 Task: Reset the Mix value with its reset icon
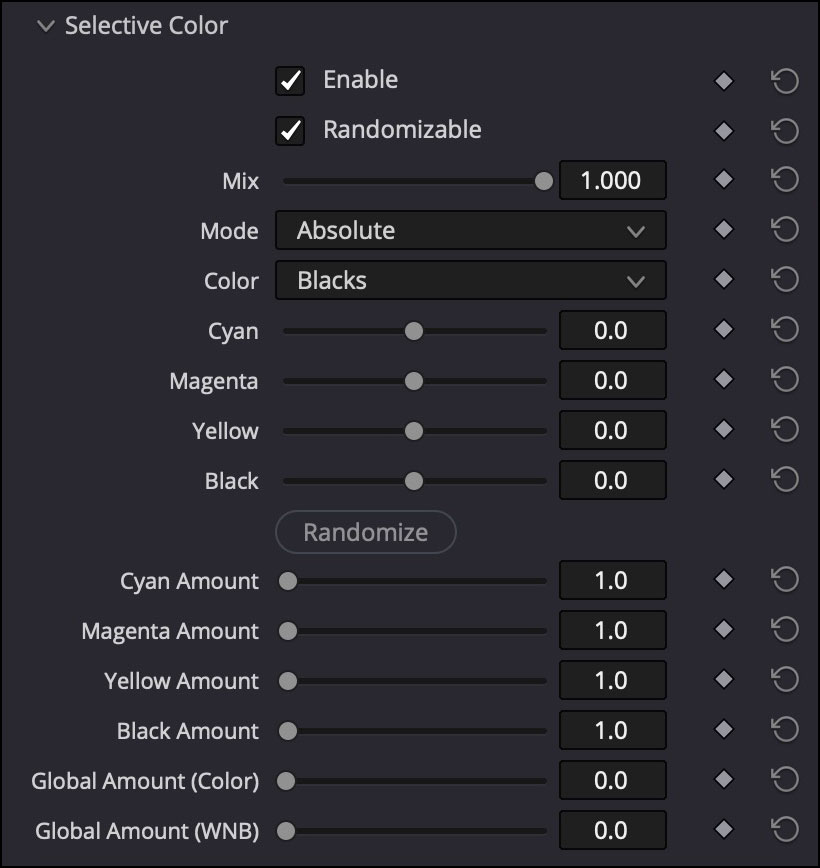click(x=785, y=181)
